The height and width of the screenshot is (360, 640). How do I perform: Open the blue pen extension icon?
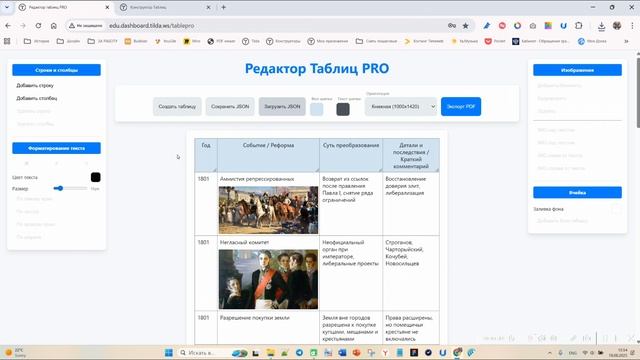487,26
